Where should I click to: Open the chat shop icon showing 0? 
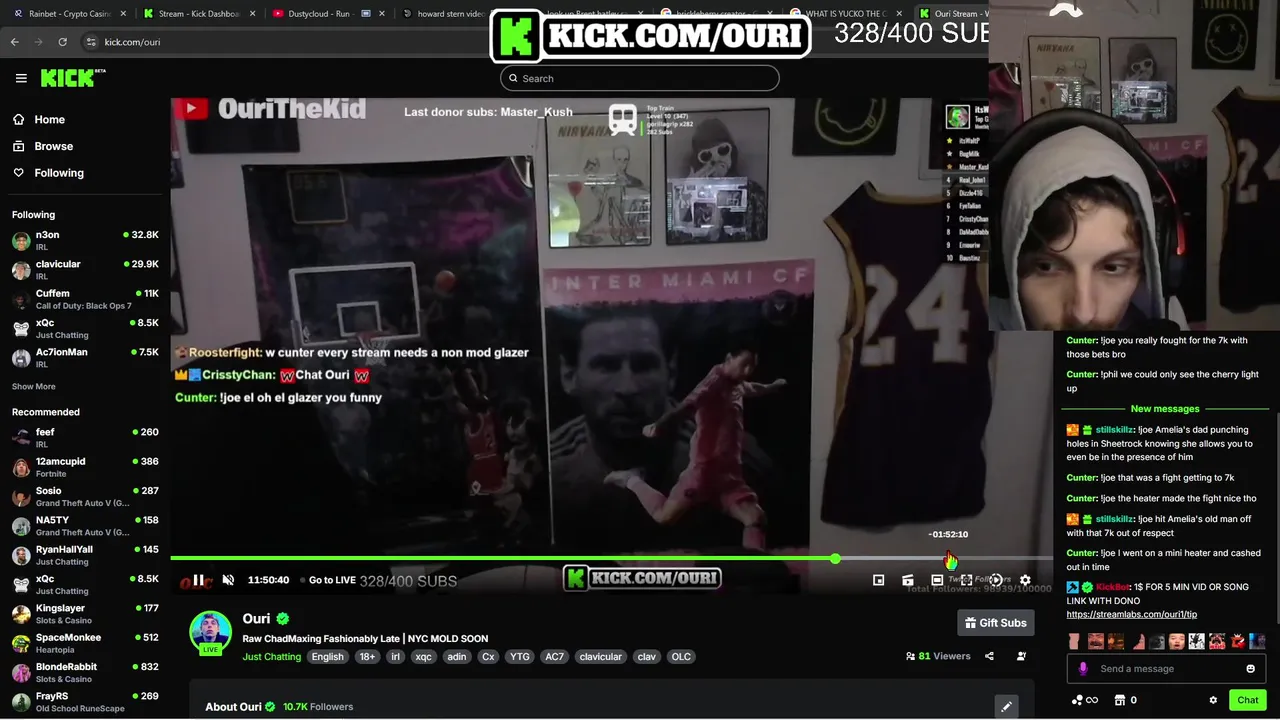coord(1126,700)
